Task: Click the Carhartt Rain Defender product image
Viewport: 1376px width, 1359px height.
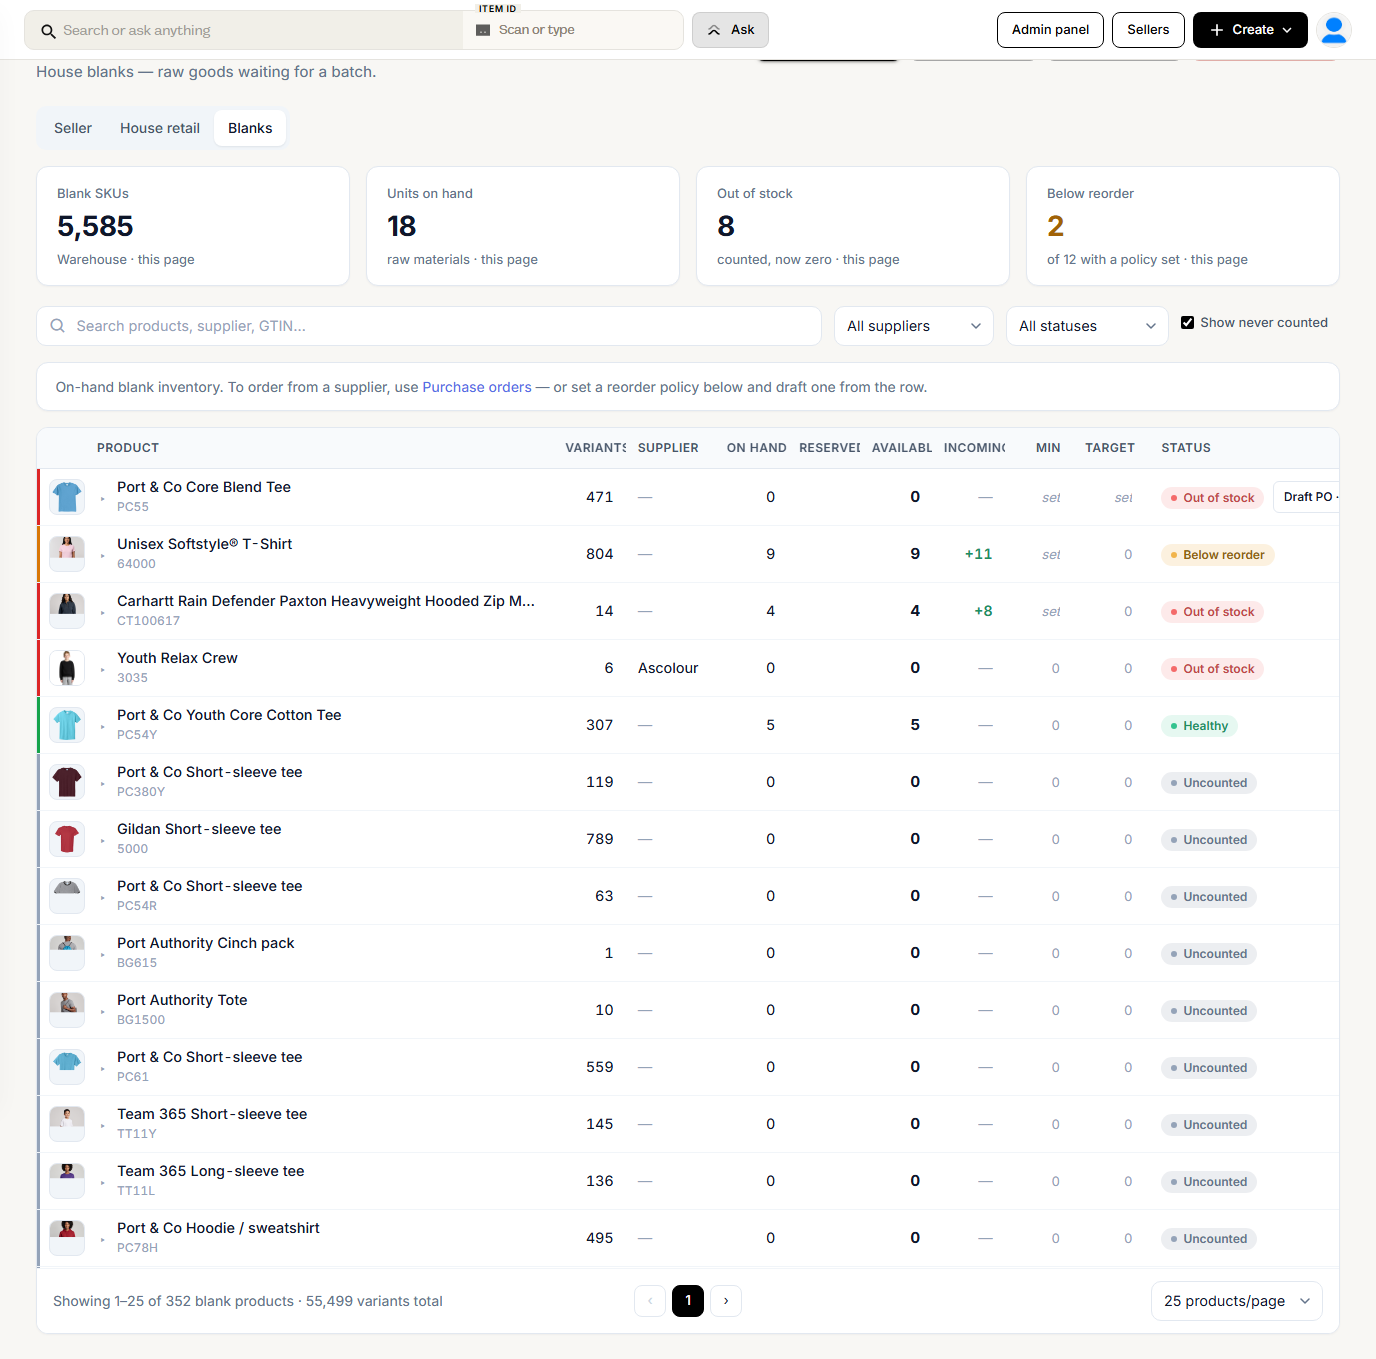Action: 67,611
